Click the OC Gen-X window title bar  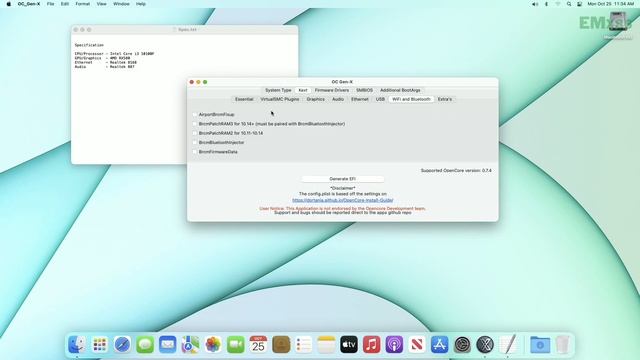(342, 82)
